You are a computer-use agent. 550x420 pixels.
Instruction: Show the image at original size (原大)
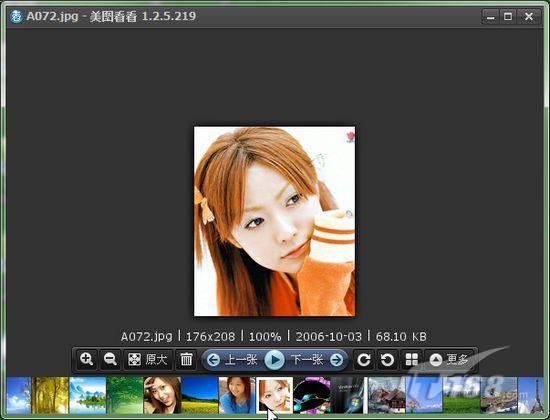pos(148,359)
